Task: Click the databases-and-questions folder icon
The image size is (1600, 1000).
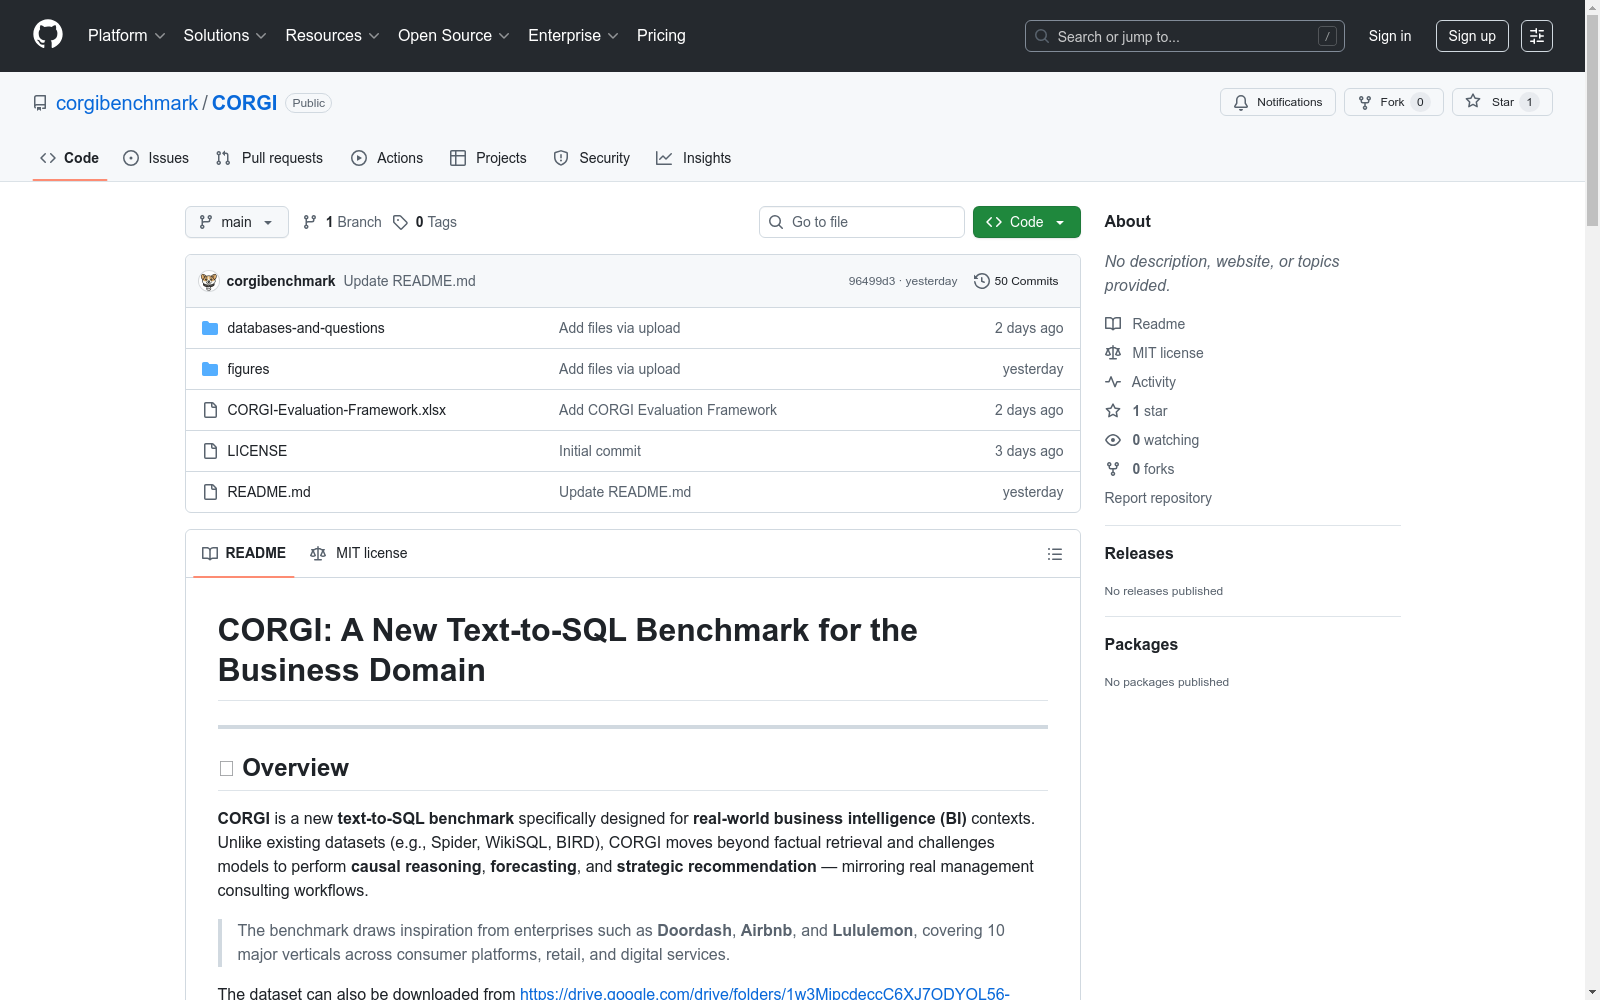Action: point(210,328)
